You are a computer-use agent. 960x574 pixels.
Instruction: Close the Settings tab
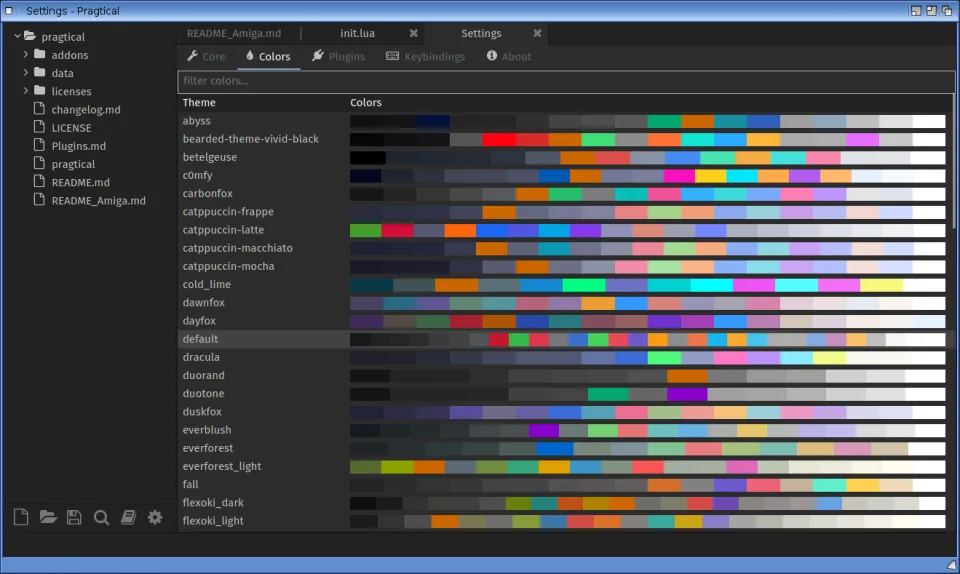[x=537, y=33]
